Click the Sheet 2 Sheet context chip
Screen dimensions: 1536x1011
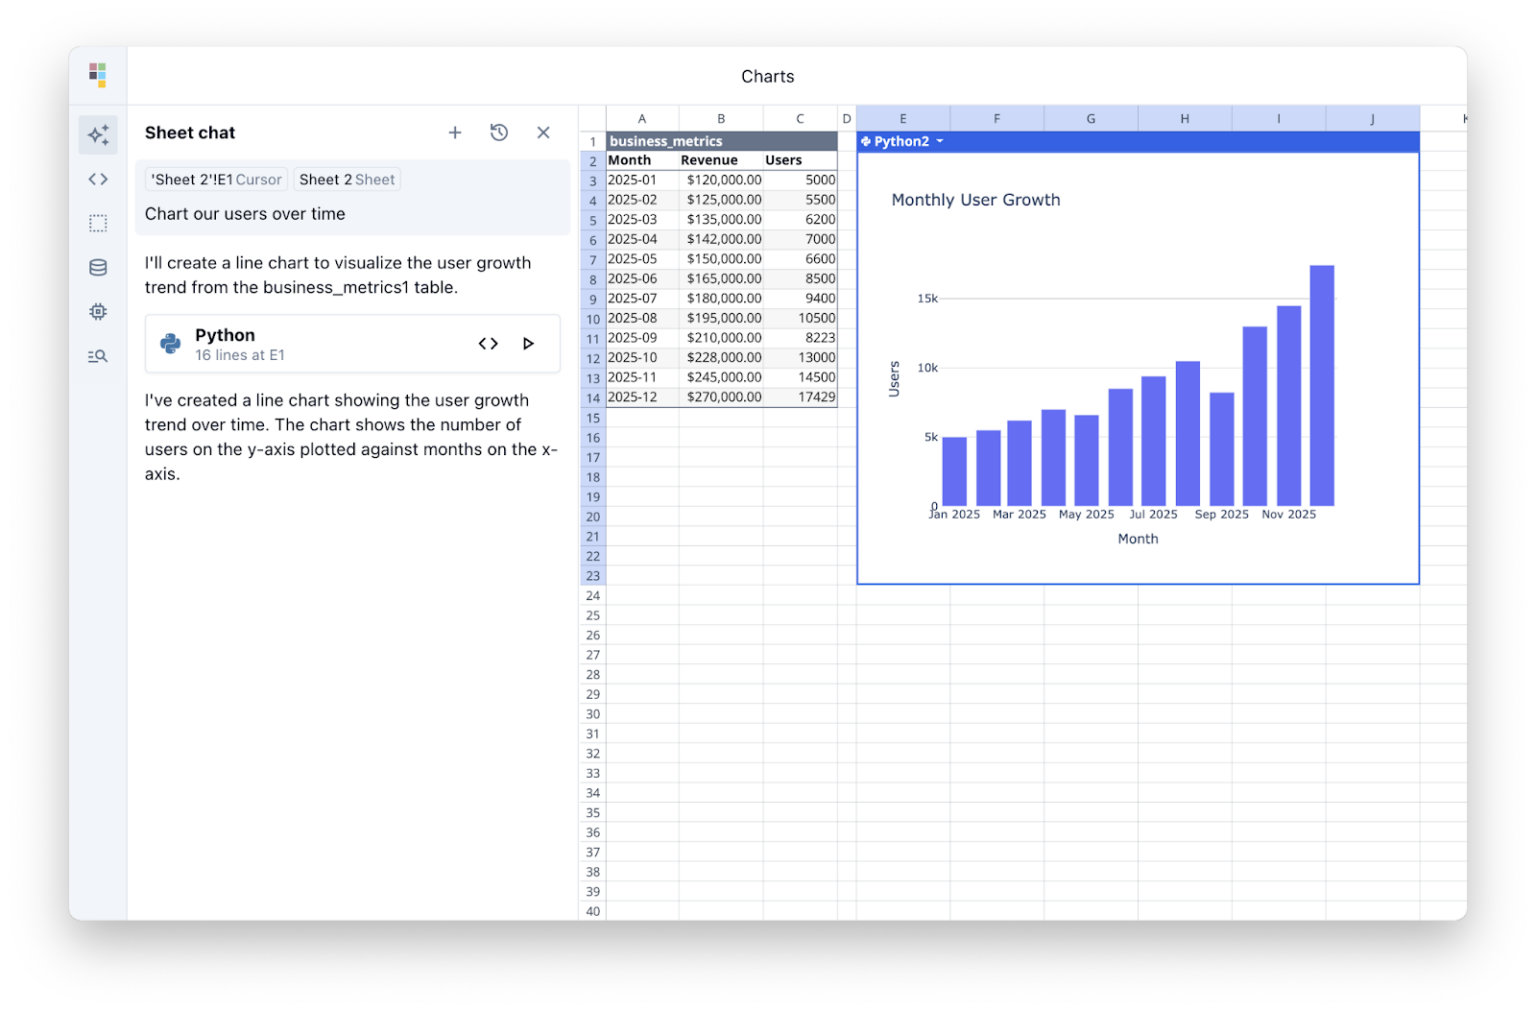pos(347,179)
